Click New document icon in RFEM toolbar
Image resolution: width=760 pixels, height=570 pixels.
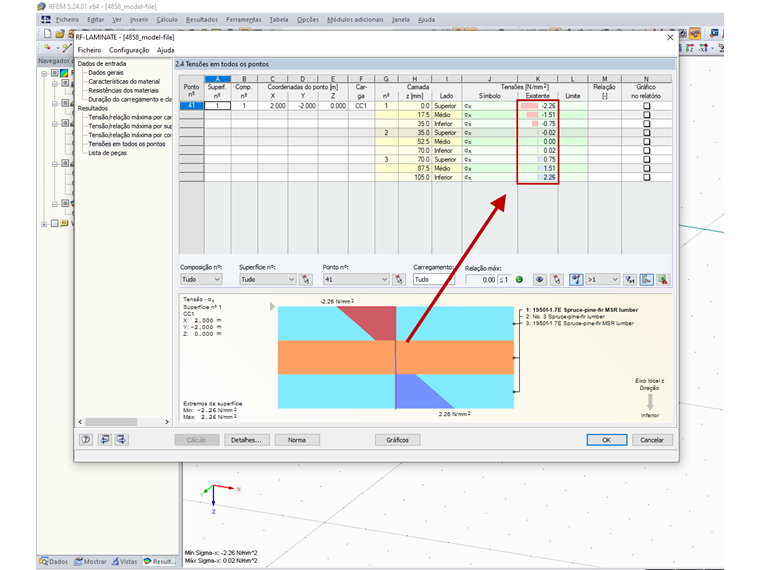click(x=47, y=33)
